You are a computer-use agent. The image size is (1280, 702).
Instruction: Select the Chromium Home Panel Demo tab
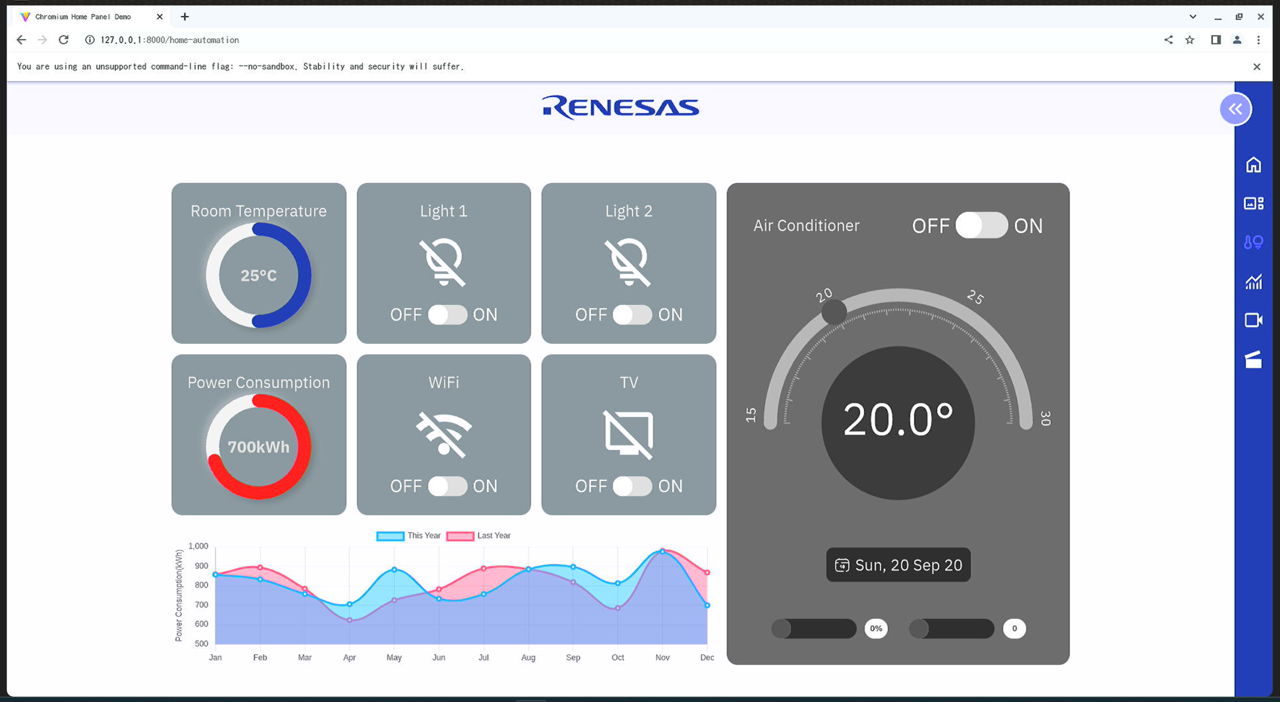click(85, 17)
